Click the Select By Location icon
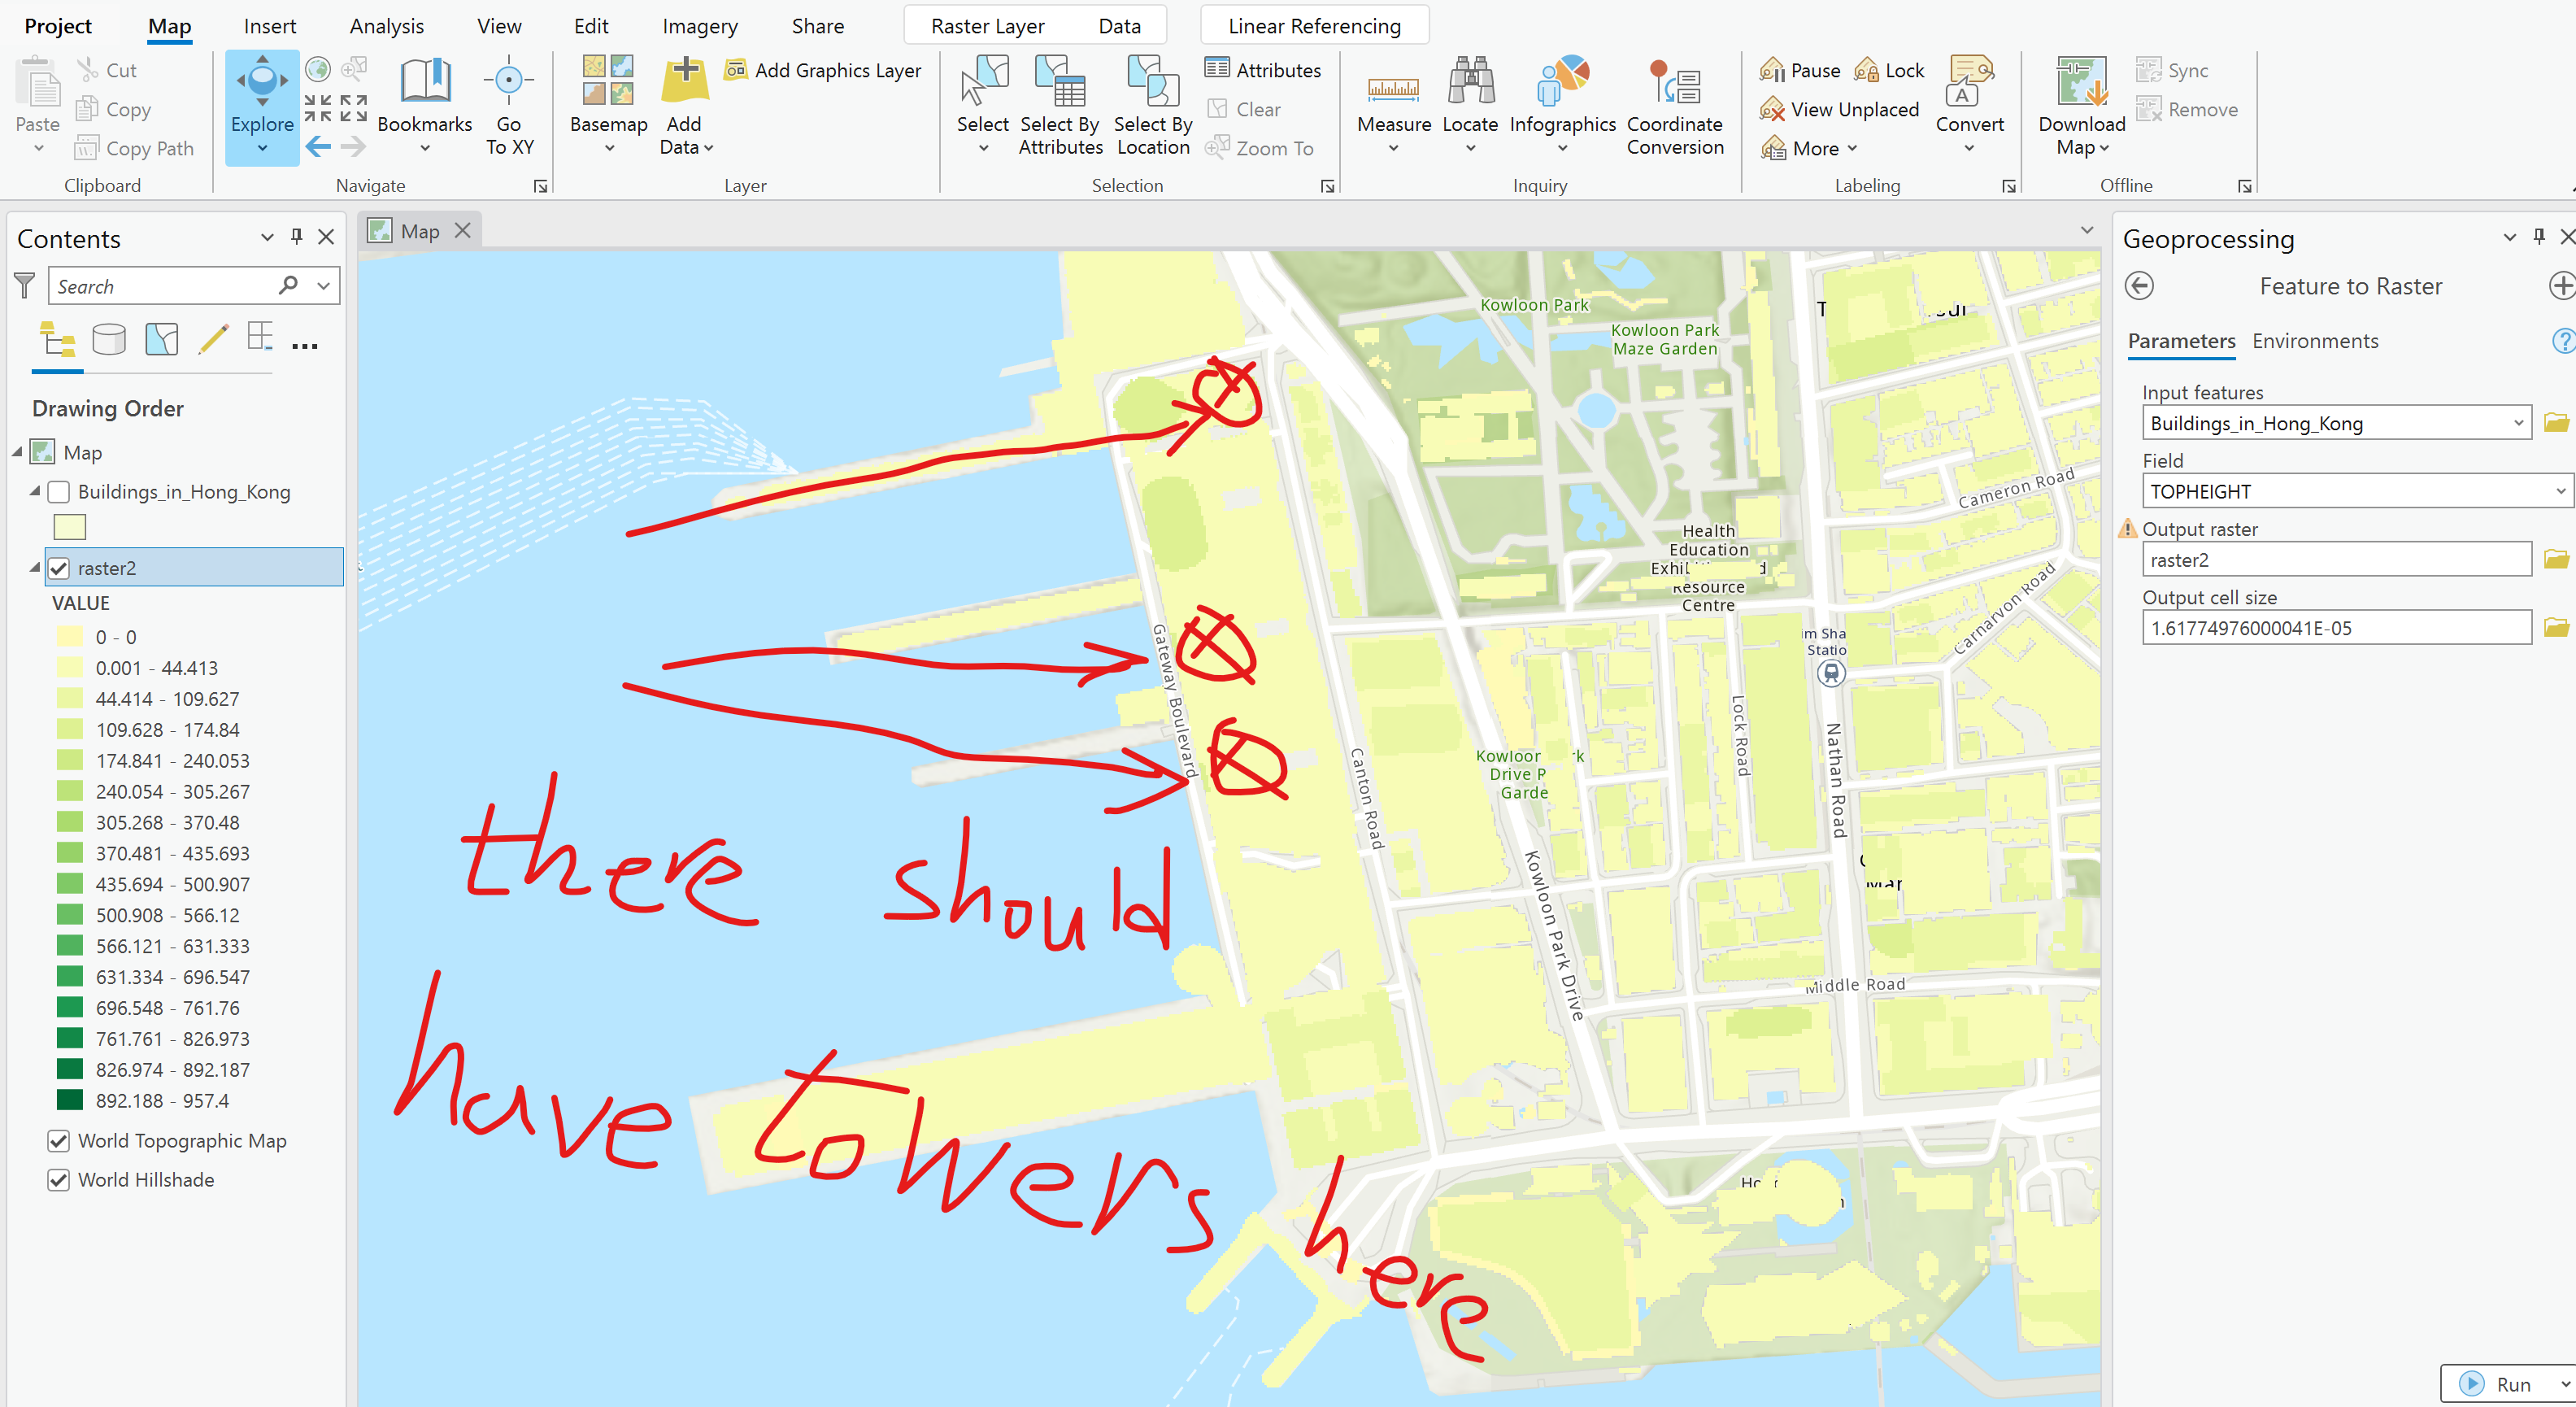The width and height of the screenshot is (2576, 1407). pyautogui.click(x=1152, y=84)
